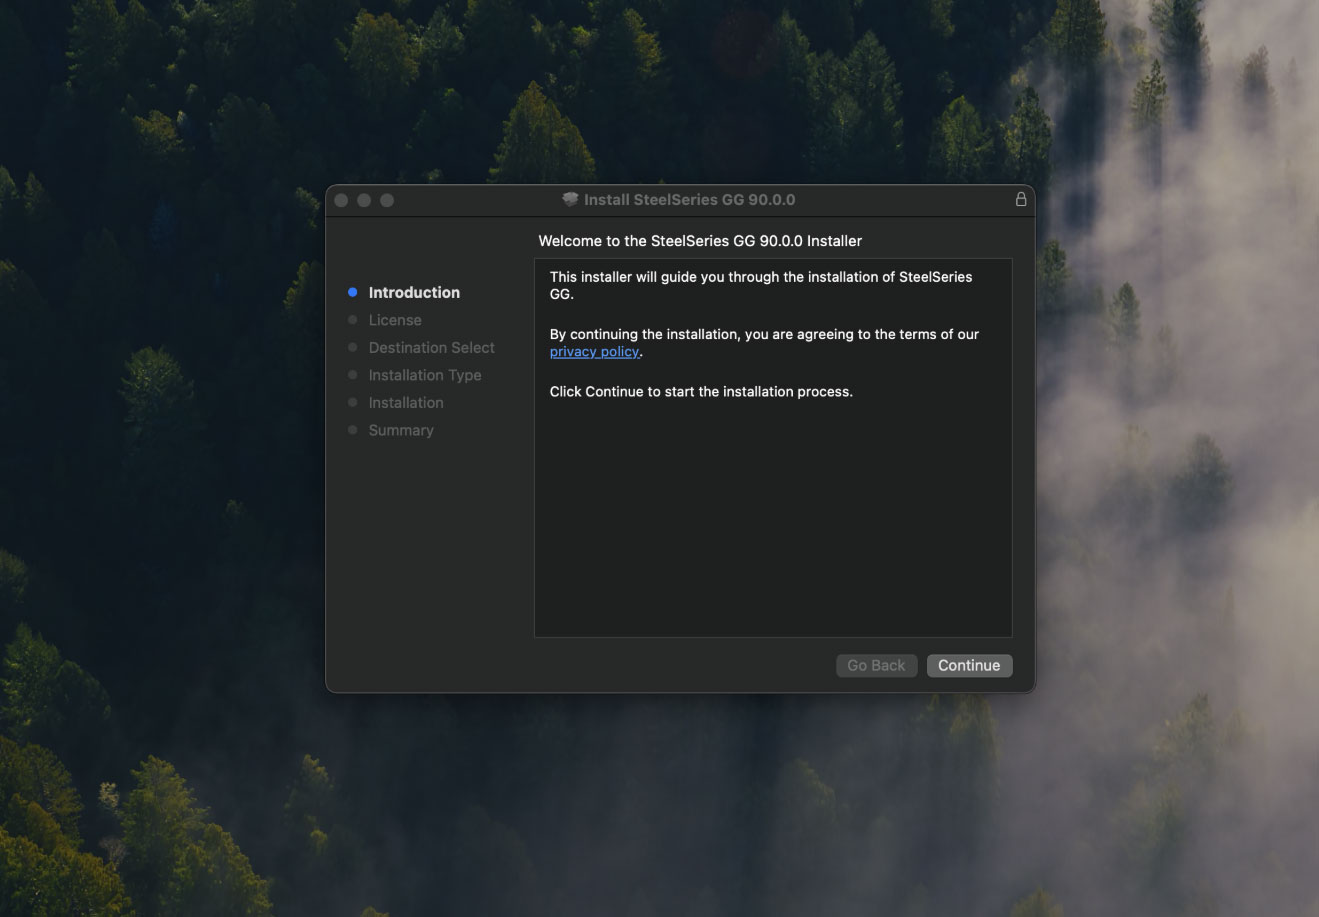Select the Introduction step in the sidebar
The width and height of the screenshot is (1319, 917).
pos(414,293)
